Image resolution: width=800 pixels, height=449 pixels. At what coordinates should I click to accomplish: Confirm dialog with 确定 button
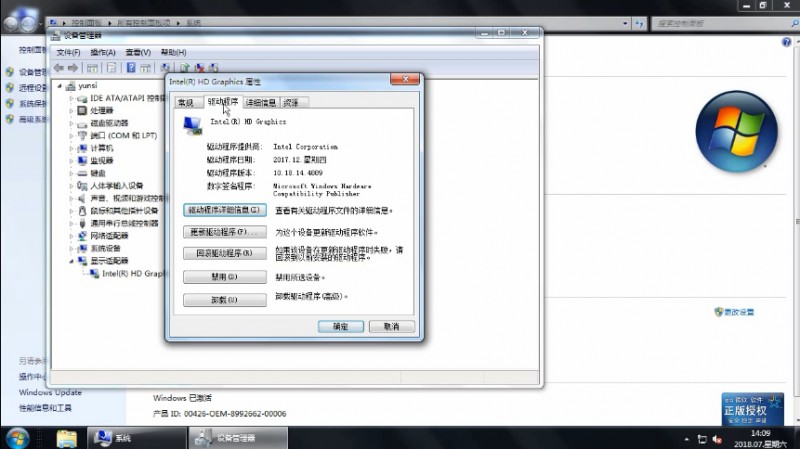(x=341, y=327)
